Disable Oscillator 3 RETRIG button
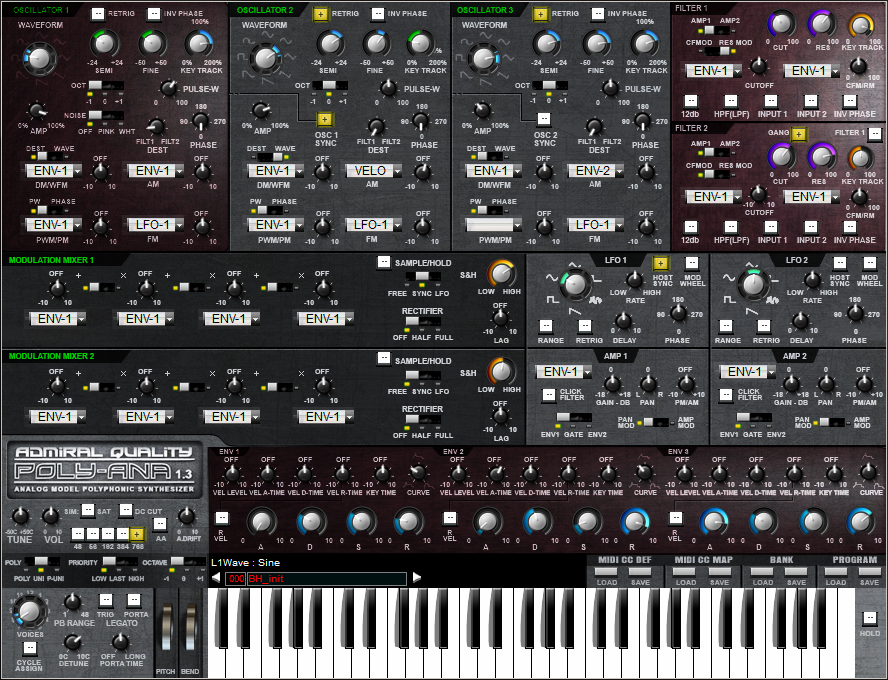The width and height of the screenshot is (888, 680). pos(540,14)
